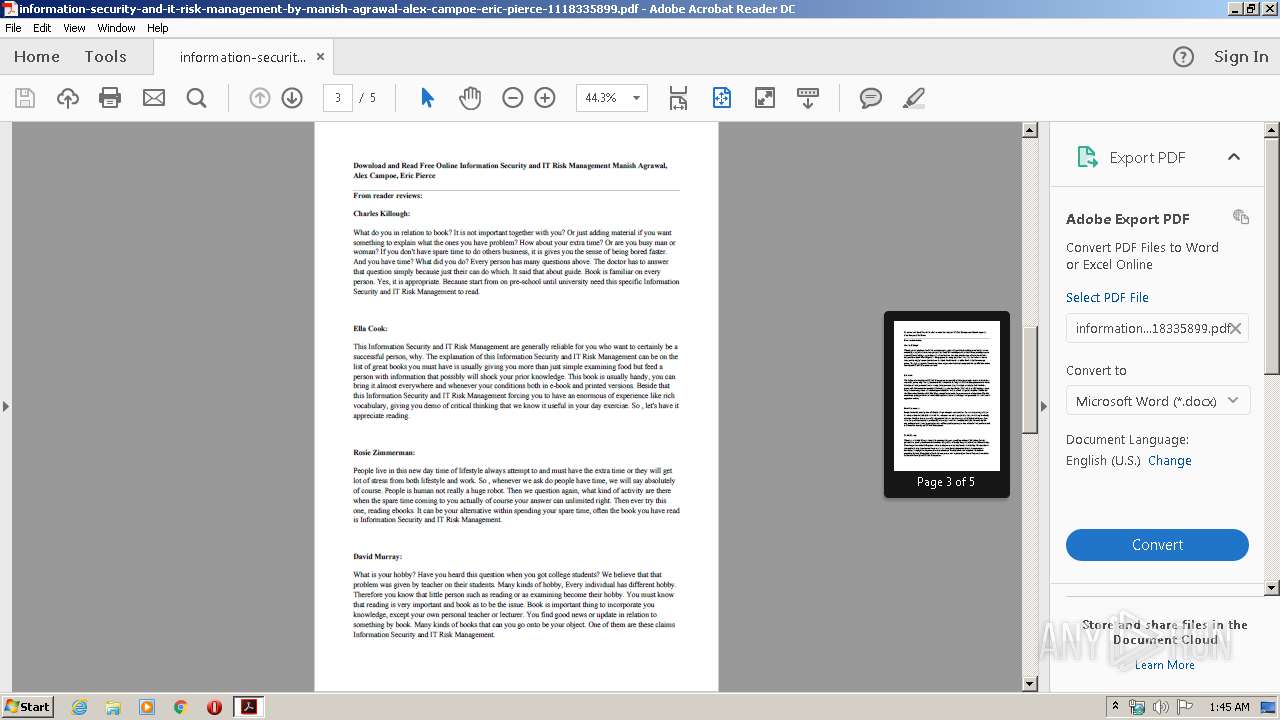The width and height of the screenshot is (1280, 720).
Task: Click the 'From reader reviews:' heading
Action: coord(388,196)
